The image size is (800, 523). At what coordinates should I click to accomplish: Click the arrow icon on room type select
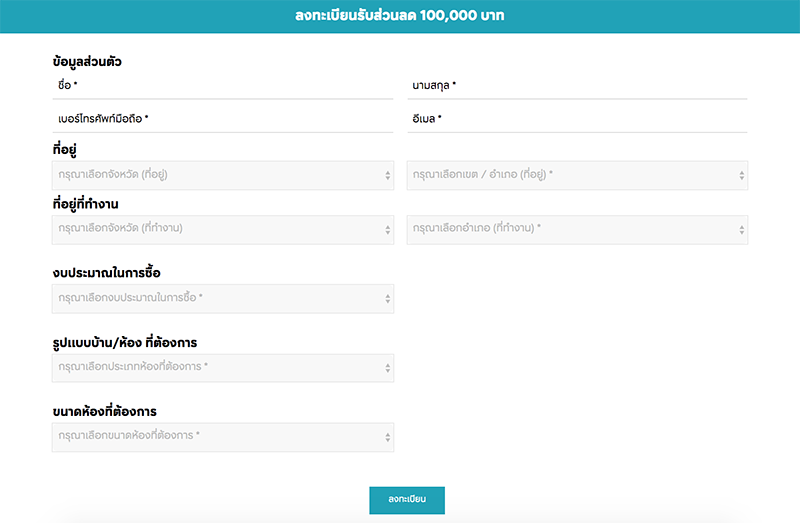(x=388, y=369)
